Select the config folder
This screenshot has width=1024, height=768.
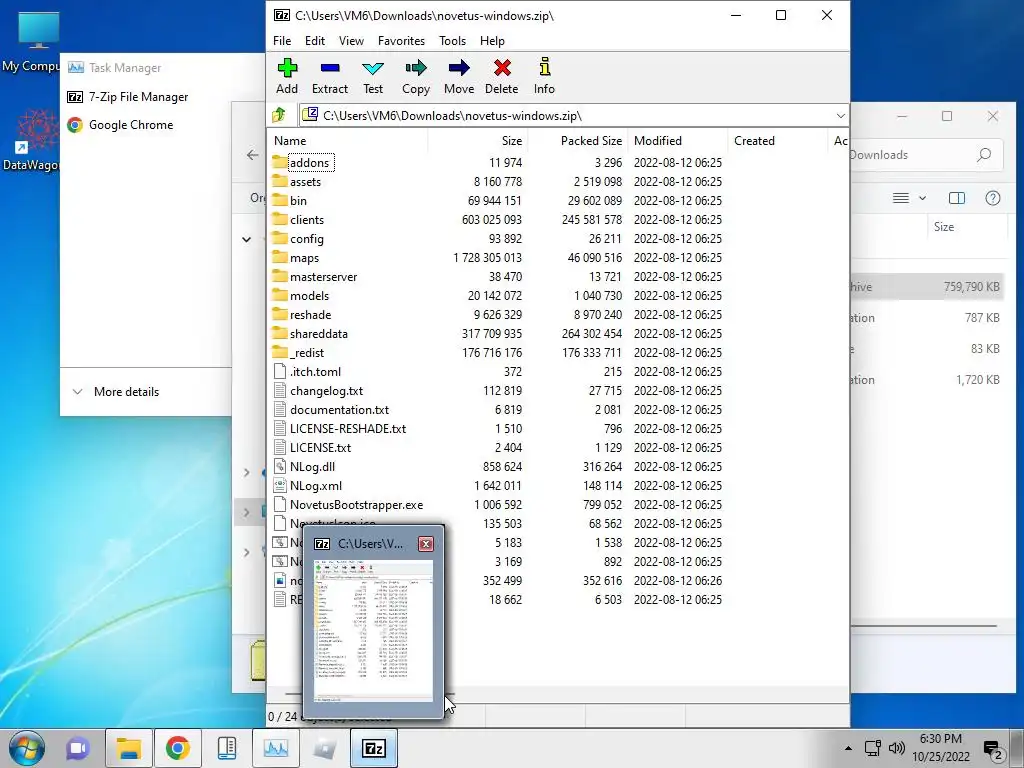306,238
